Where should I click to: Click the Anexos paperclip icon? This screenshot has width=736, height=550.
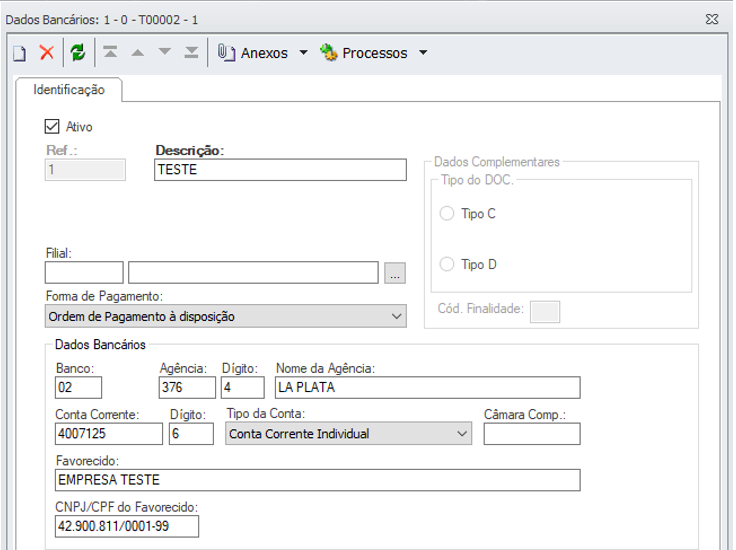point(226,53)
